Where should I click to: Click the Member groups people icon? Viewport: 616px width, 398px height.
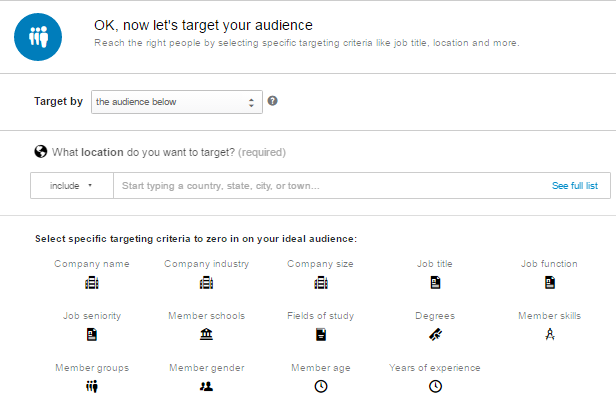pyautogui.click(x=92, y=386)
